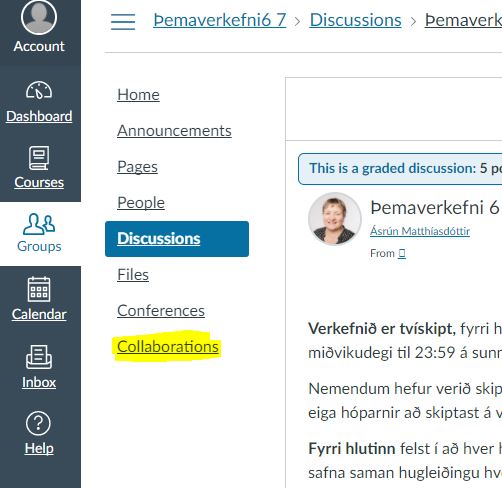Click the paragraph starting Nemendum hefur verið
Screen dimensions: 502x488
click(x=405, y=401)
